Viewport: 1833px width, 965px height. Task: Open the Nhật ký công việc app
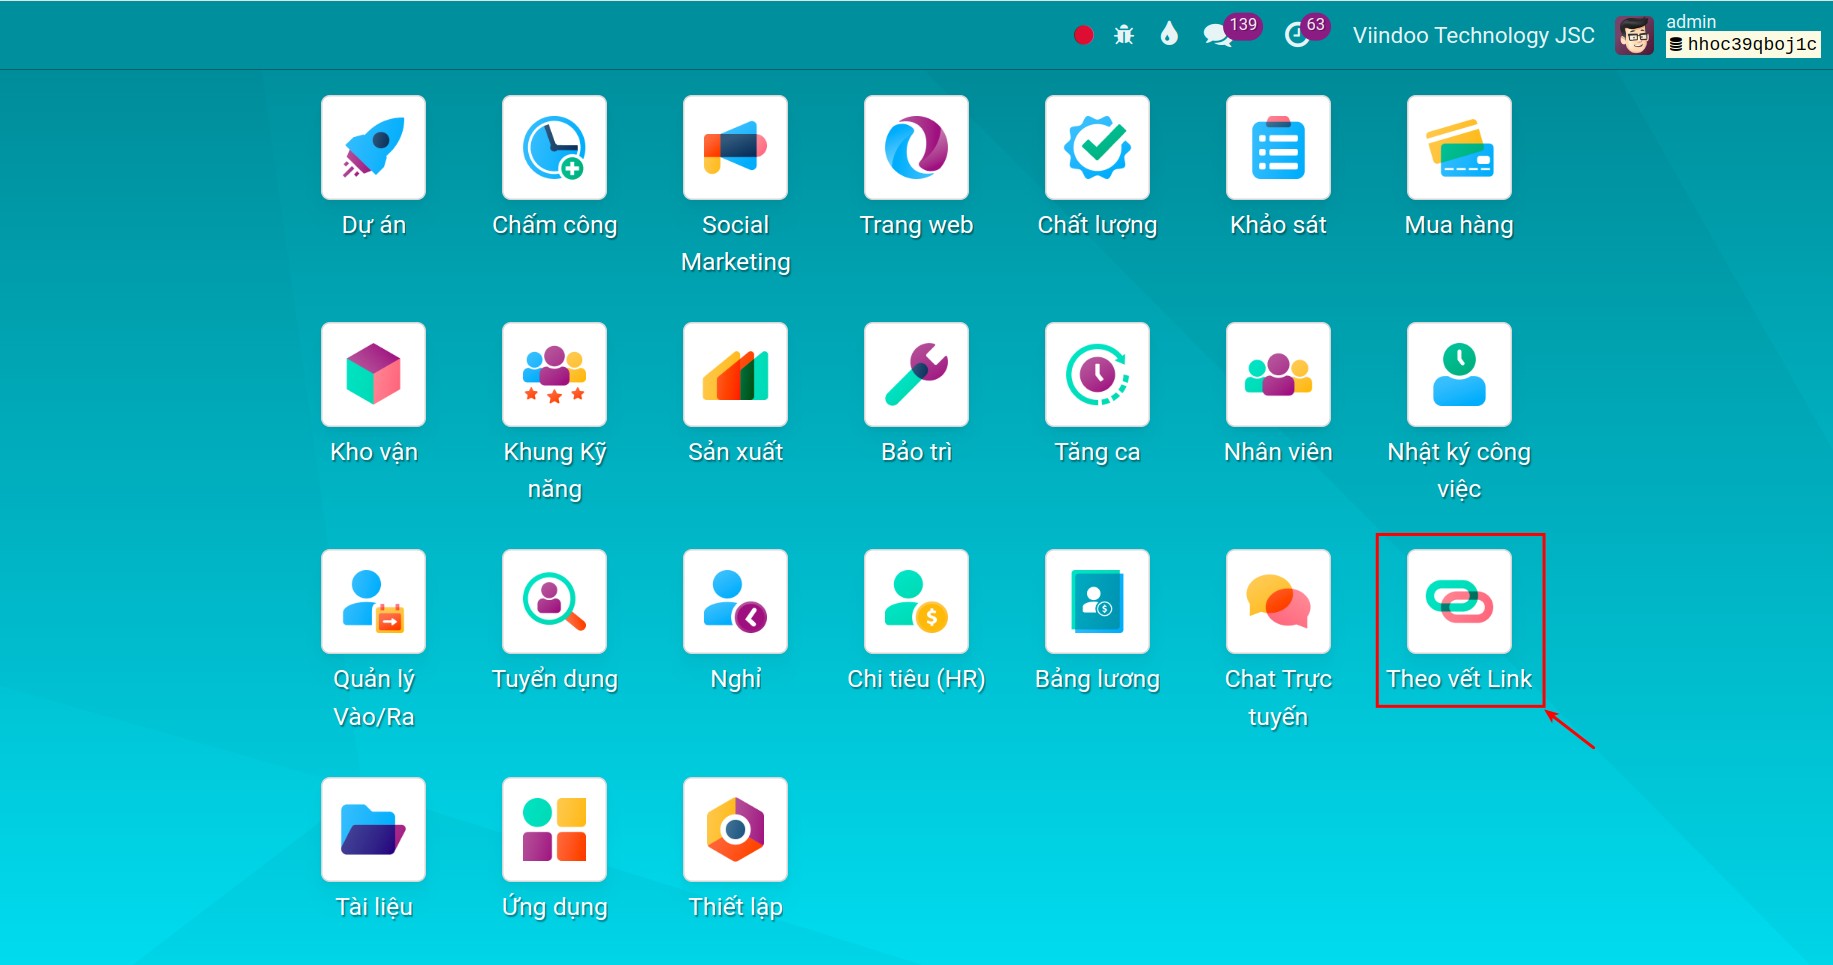1459,375
